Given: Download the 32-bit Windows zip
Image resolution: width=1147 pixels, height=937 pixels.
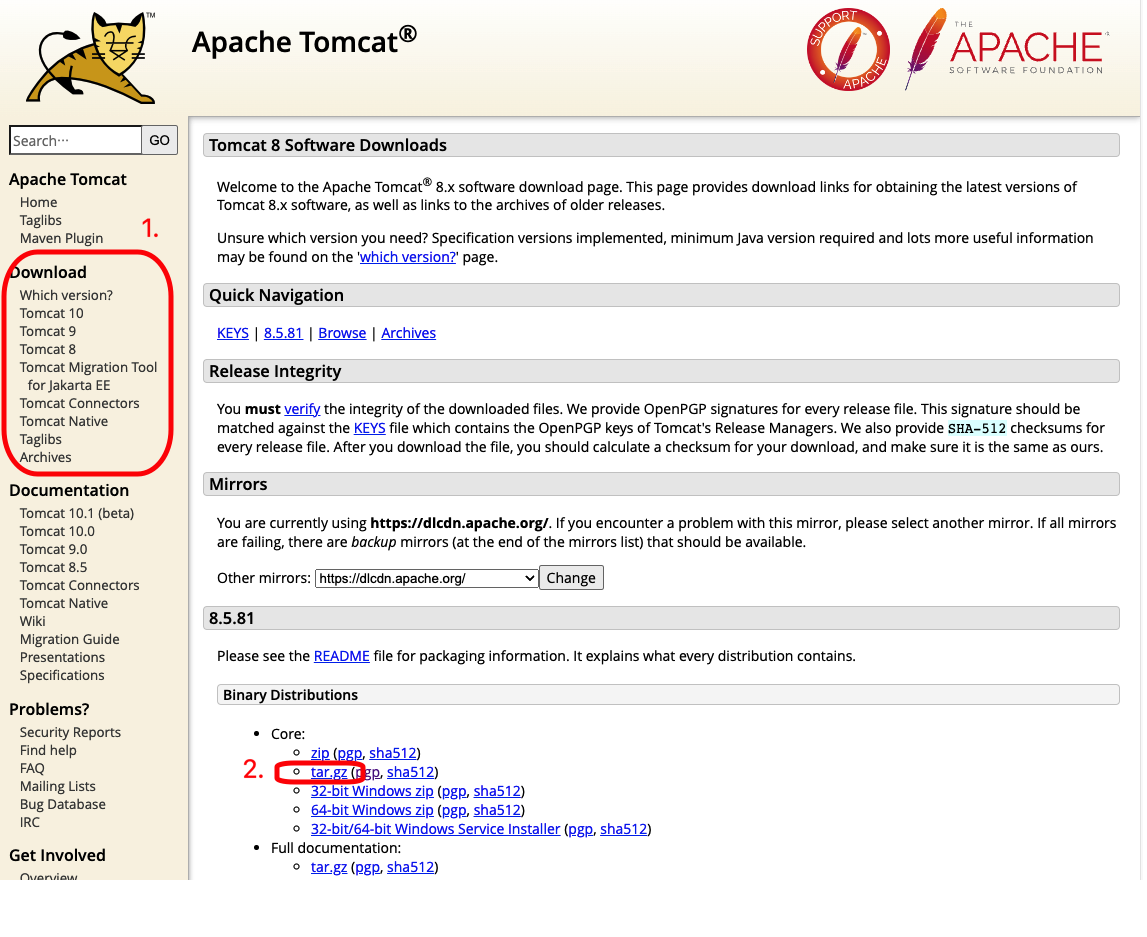Looking at the screenshot, I should click(x=372, y=791).
